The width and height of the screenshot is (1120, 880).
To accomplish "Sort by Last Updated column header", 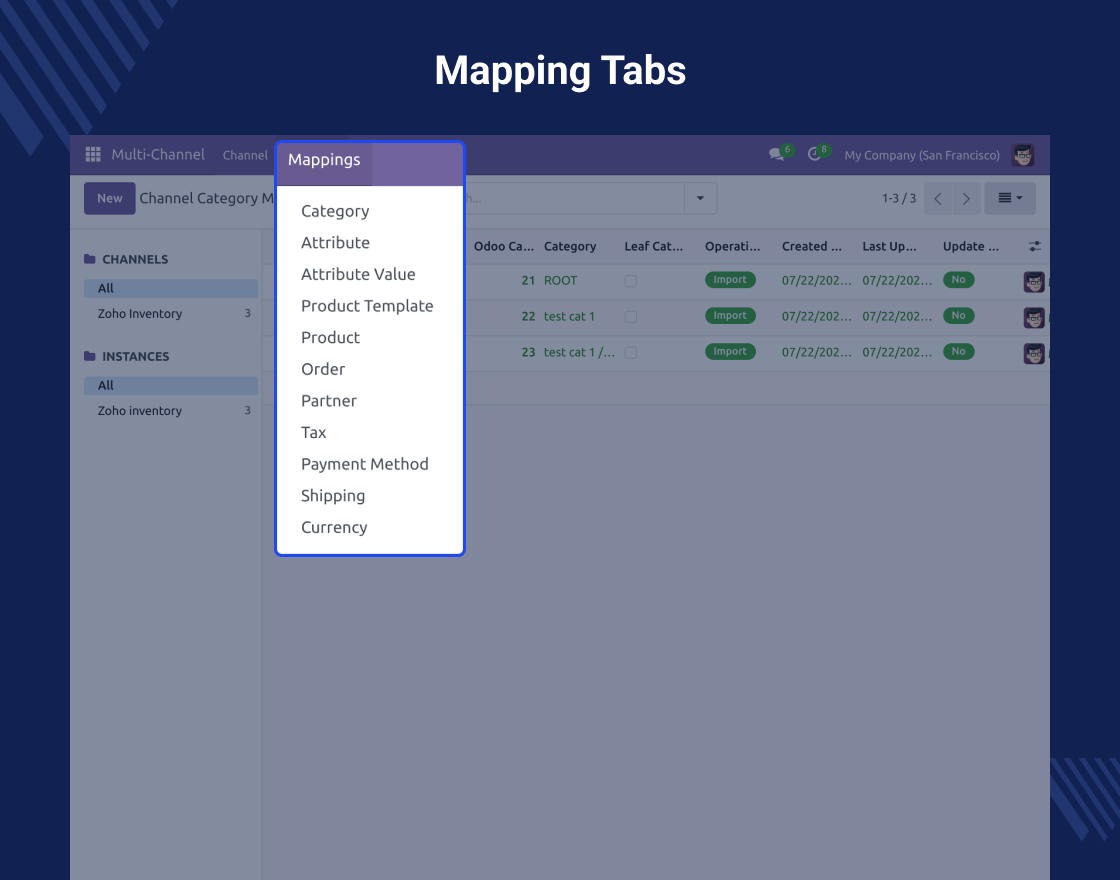I will click(889, 246).
